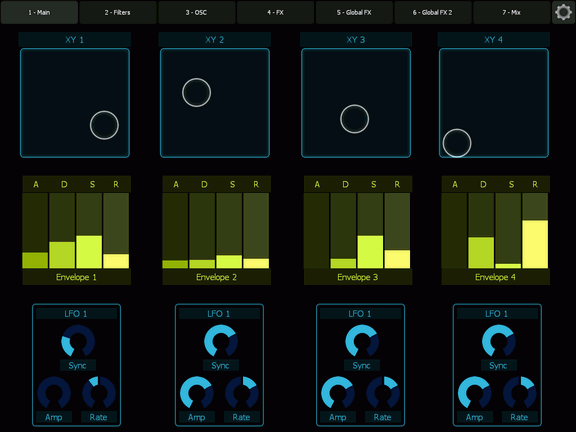This screenshot has height=432, width=576.
Task: Adjust the Amp knob below Envelope 2
Action: pos(197,393)
